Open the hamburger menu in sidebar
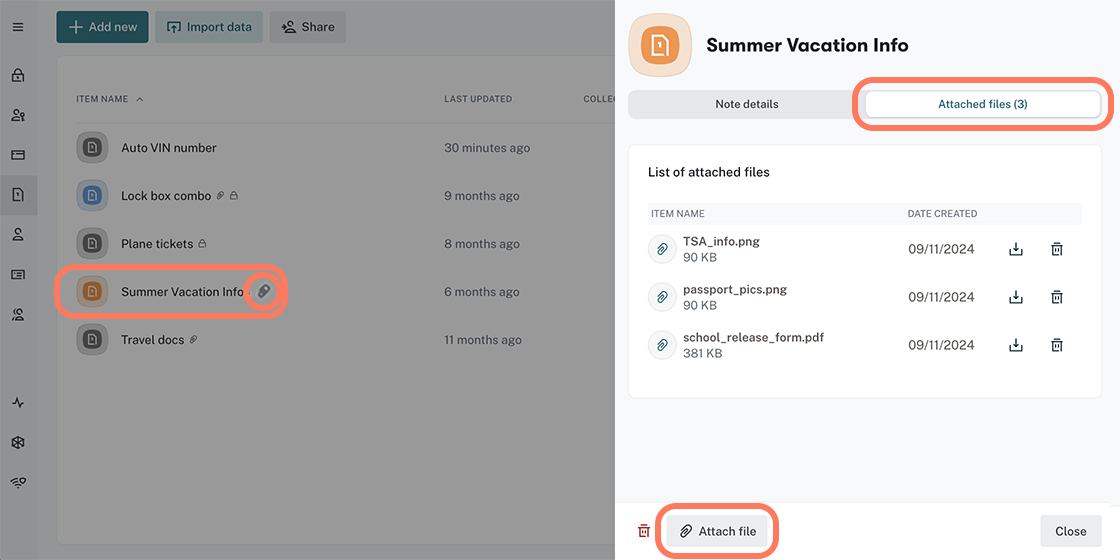Screen dimensions: 1120x560 click(18, 27)
